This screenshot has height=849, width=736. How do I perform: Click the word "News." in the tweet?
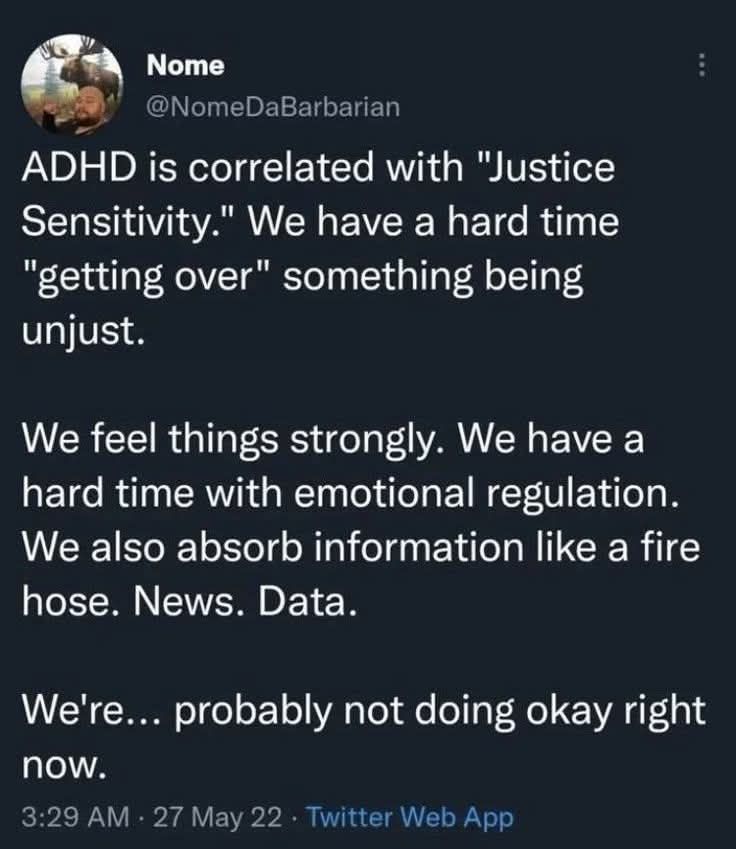click(190, 602)
